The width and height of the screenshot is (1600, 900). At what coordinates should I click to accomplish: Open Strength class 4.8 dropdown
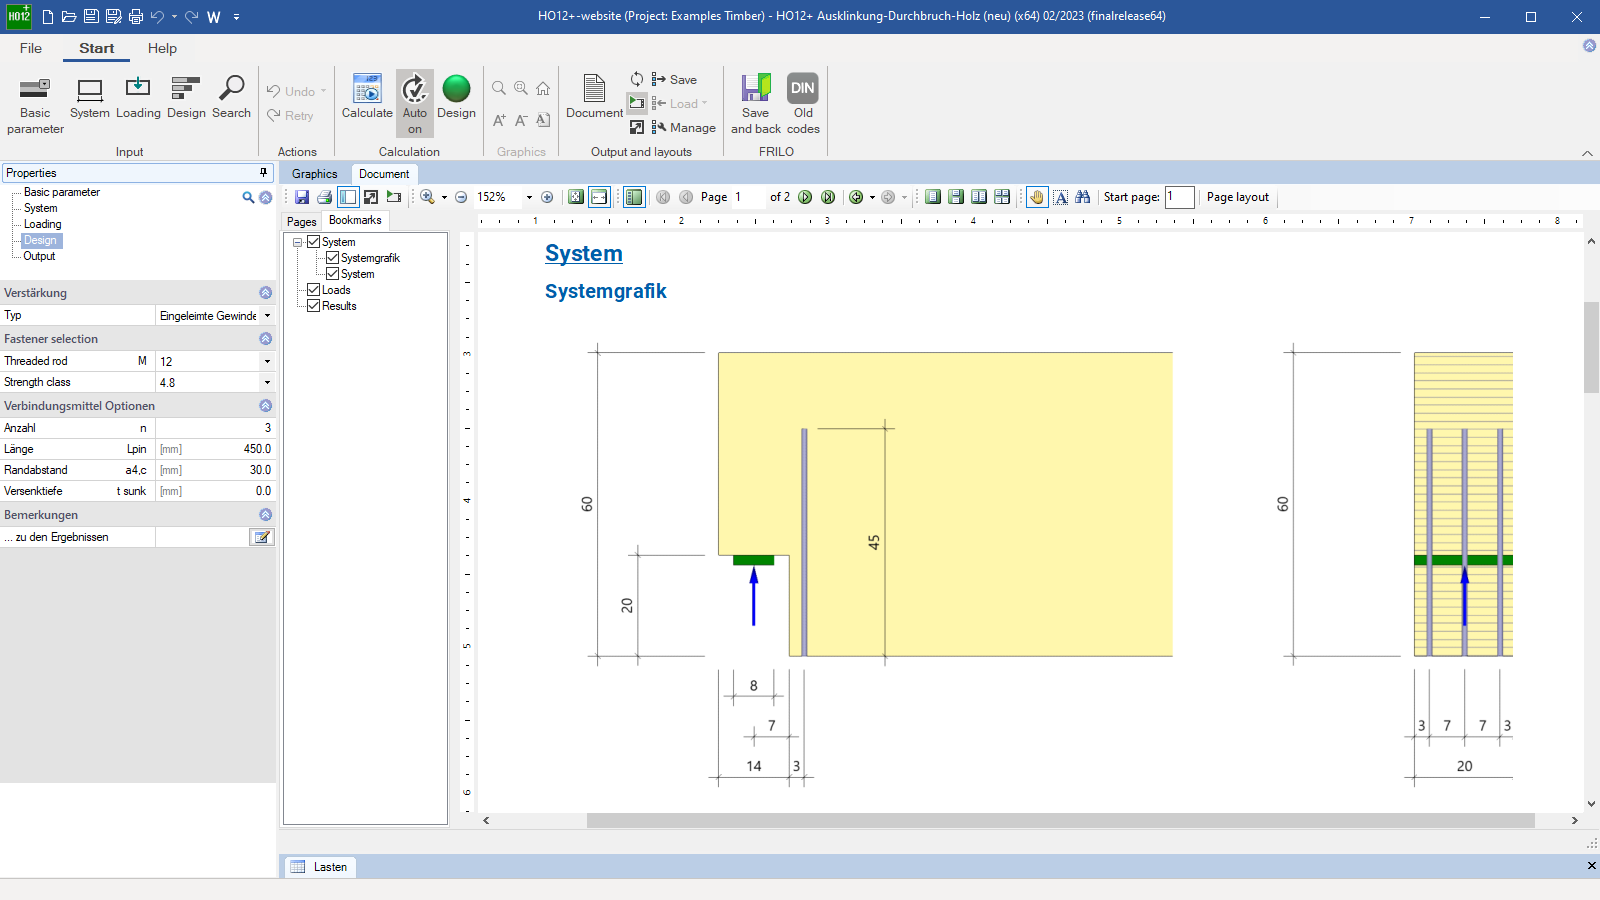[267, 382]
